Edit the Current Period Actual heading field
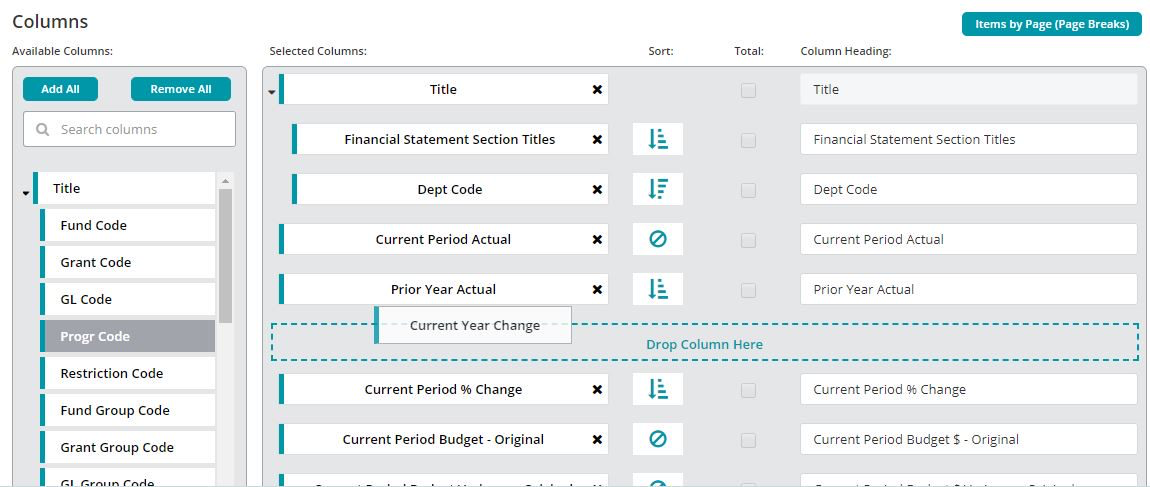The width and height of the screenshot is (1150, 487). pos(969,239)
